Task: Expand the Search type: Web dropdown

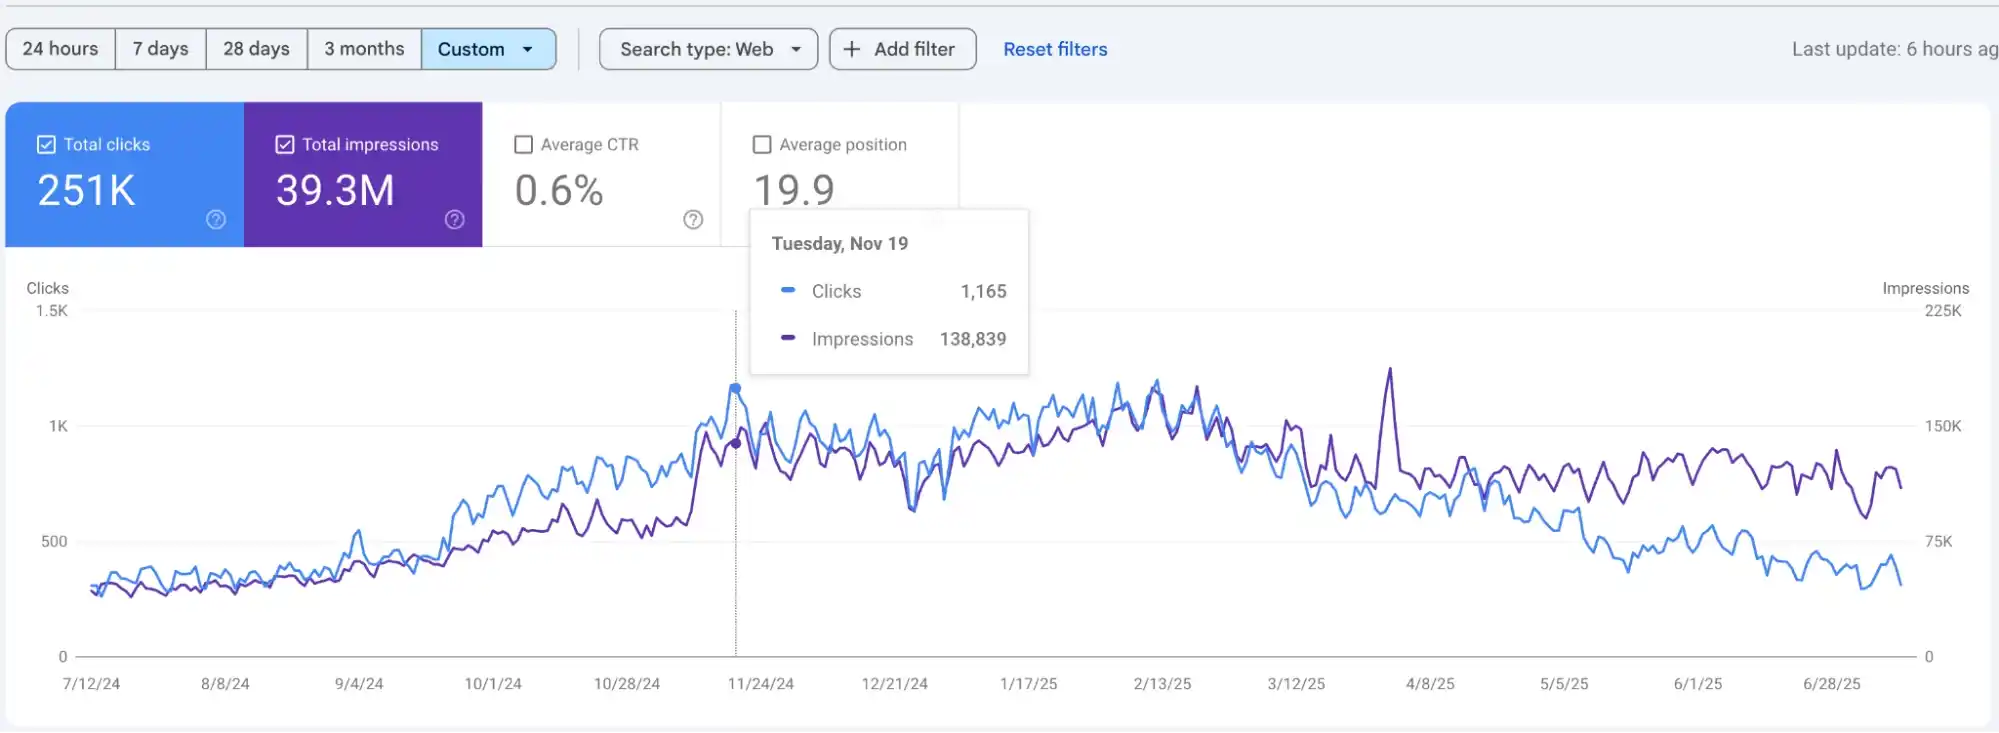Action: click(x=796, y=49)
